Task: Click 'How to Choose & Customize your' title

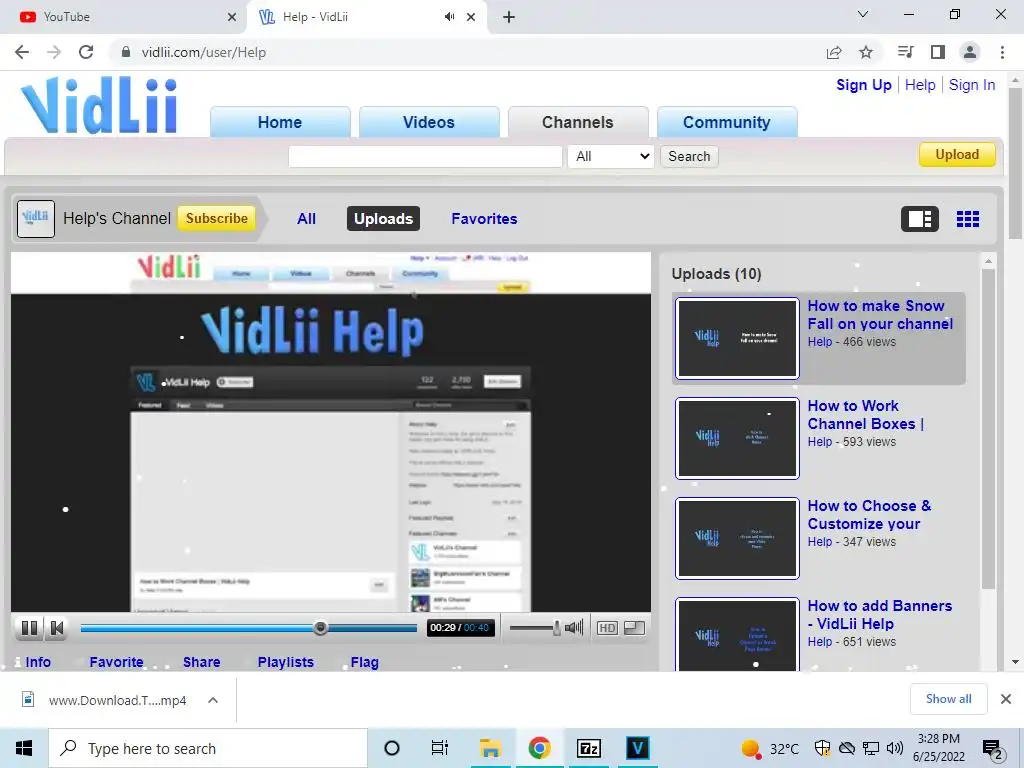Action: (869, 515)
